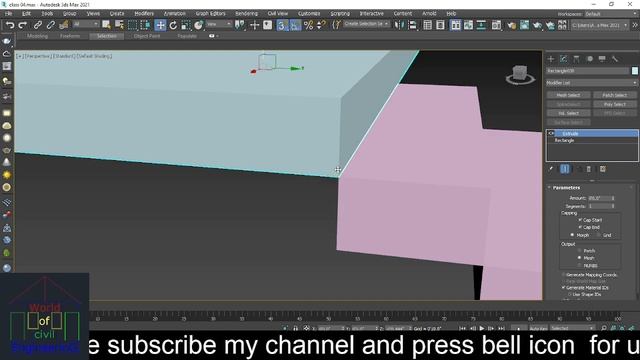Click the Mirror tool icon
The image size is (640, 360).
[399, 25]
